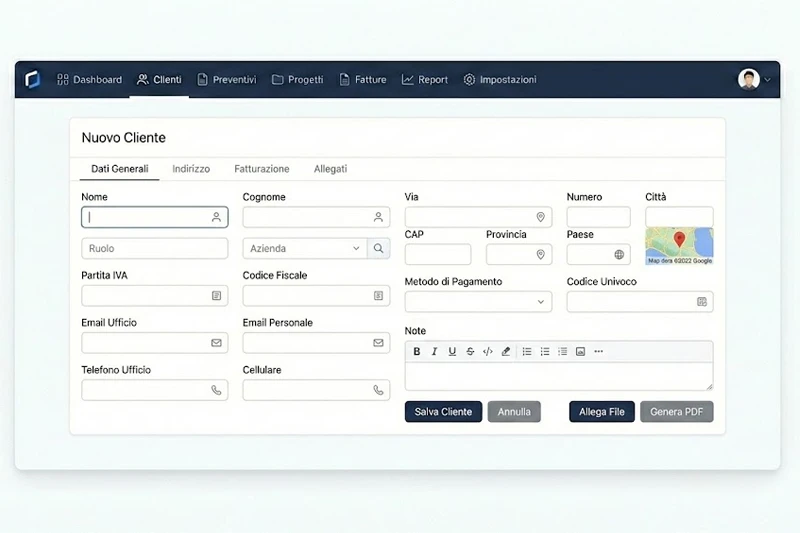Switch to the Fatturazione tab

click(262, 169)
